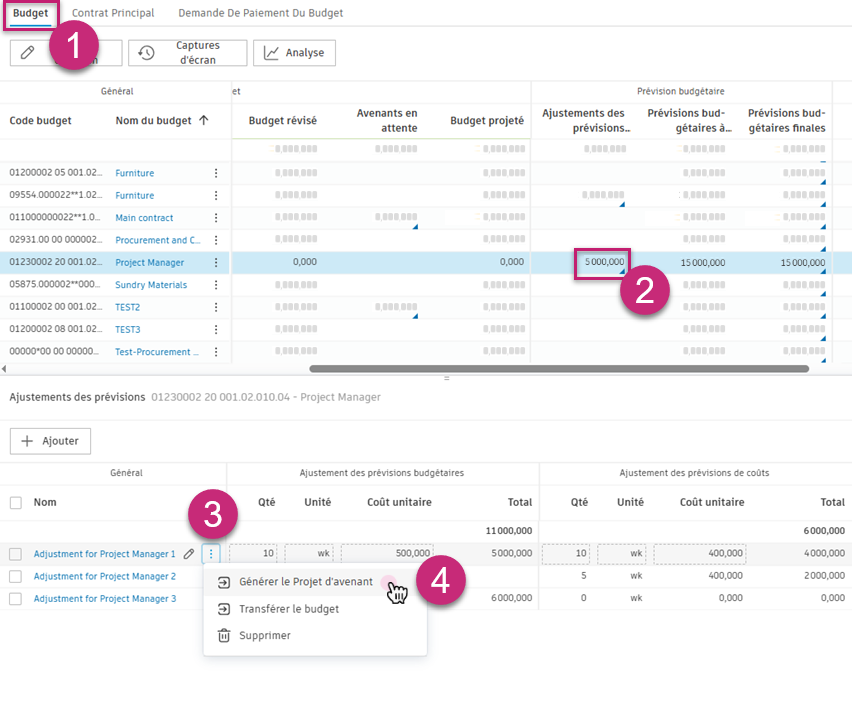The height and width of the screenshot is (702, 852).
Task: Check Adjustment for Project Manager 1 checkbox
Action: click(x=16, y=554)
